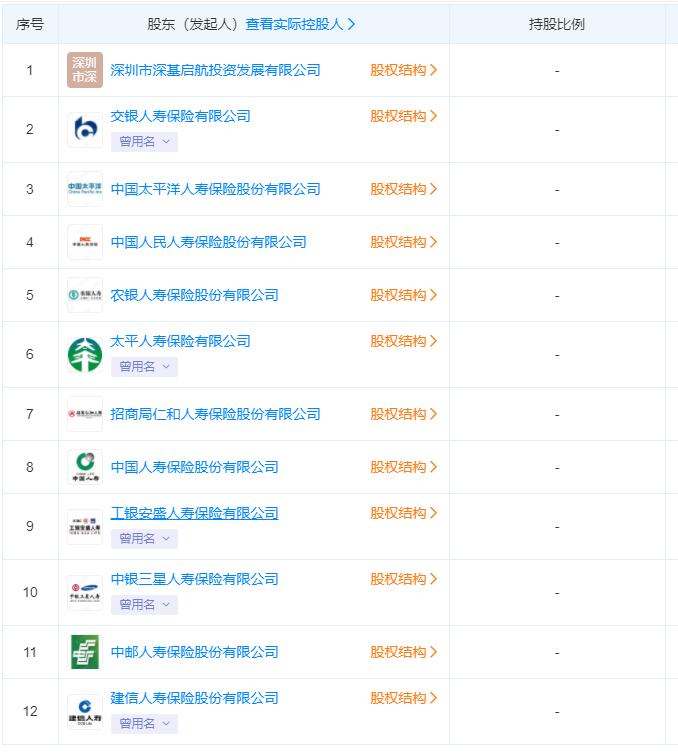View 股权结构 for 中银三星人寿

click(403, 579)
